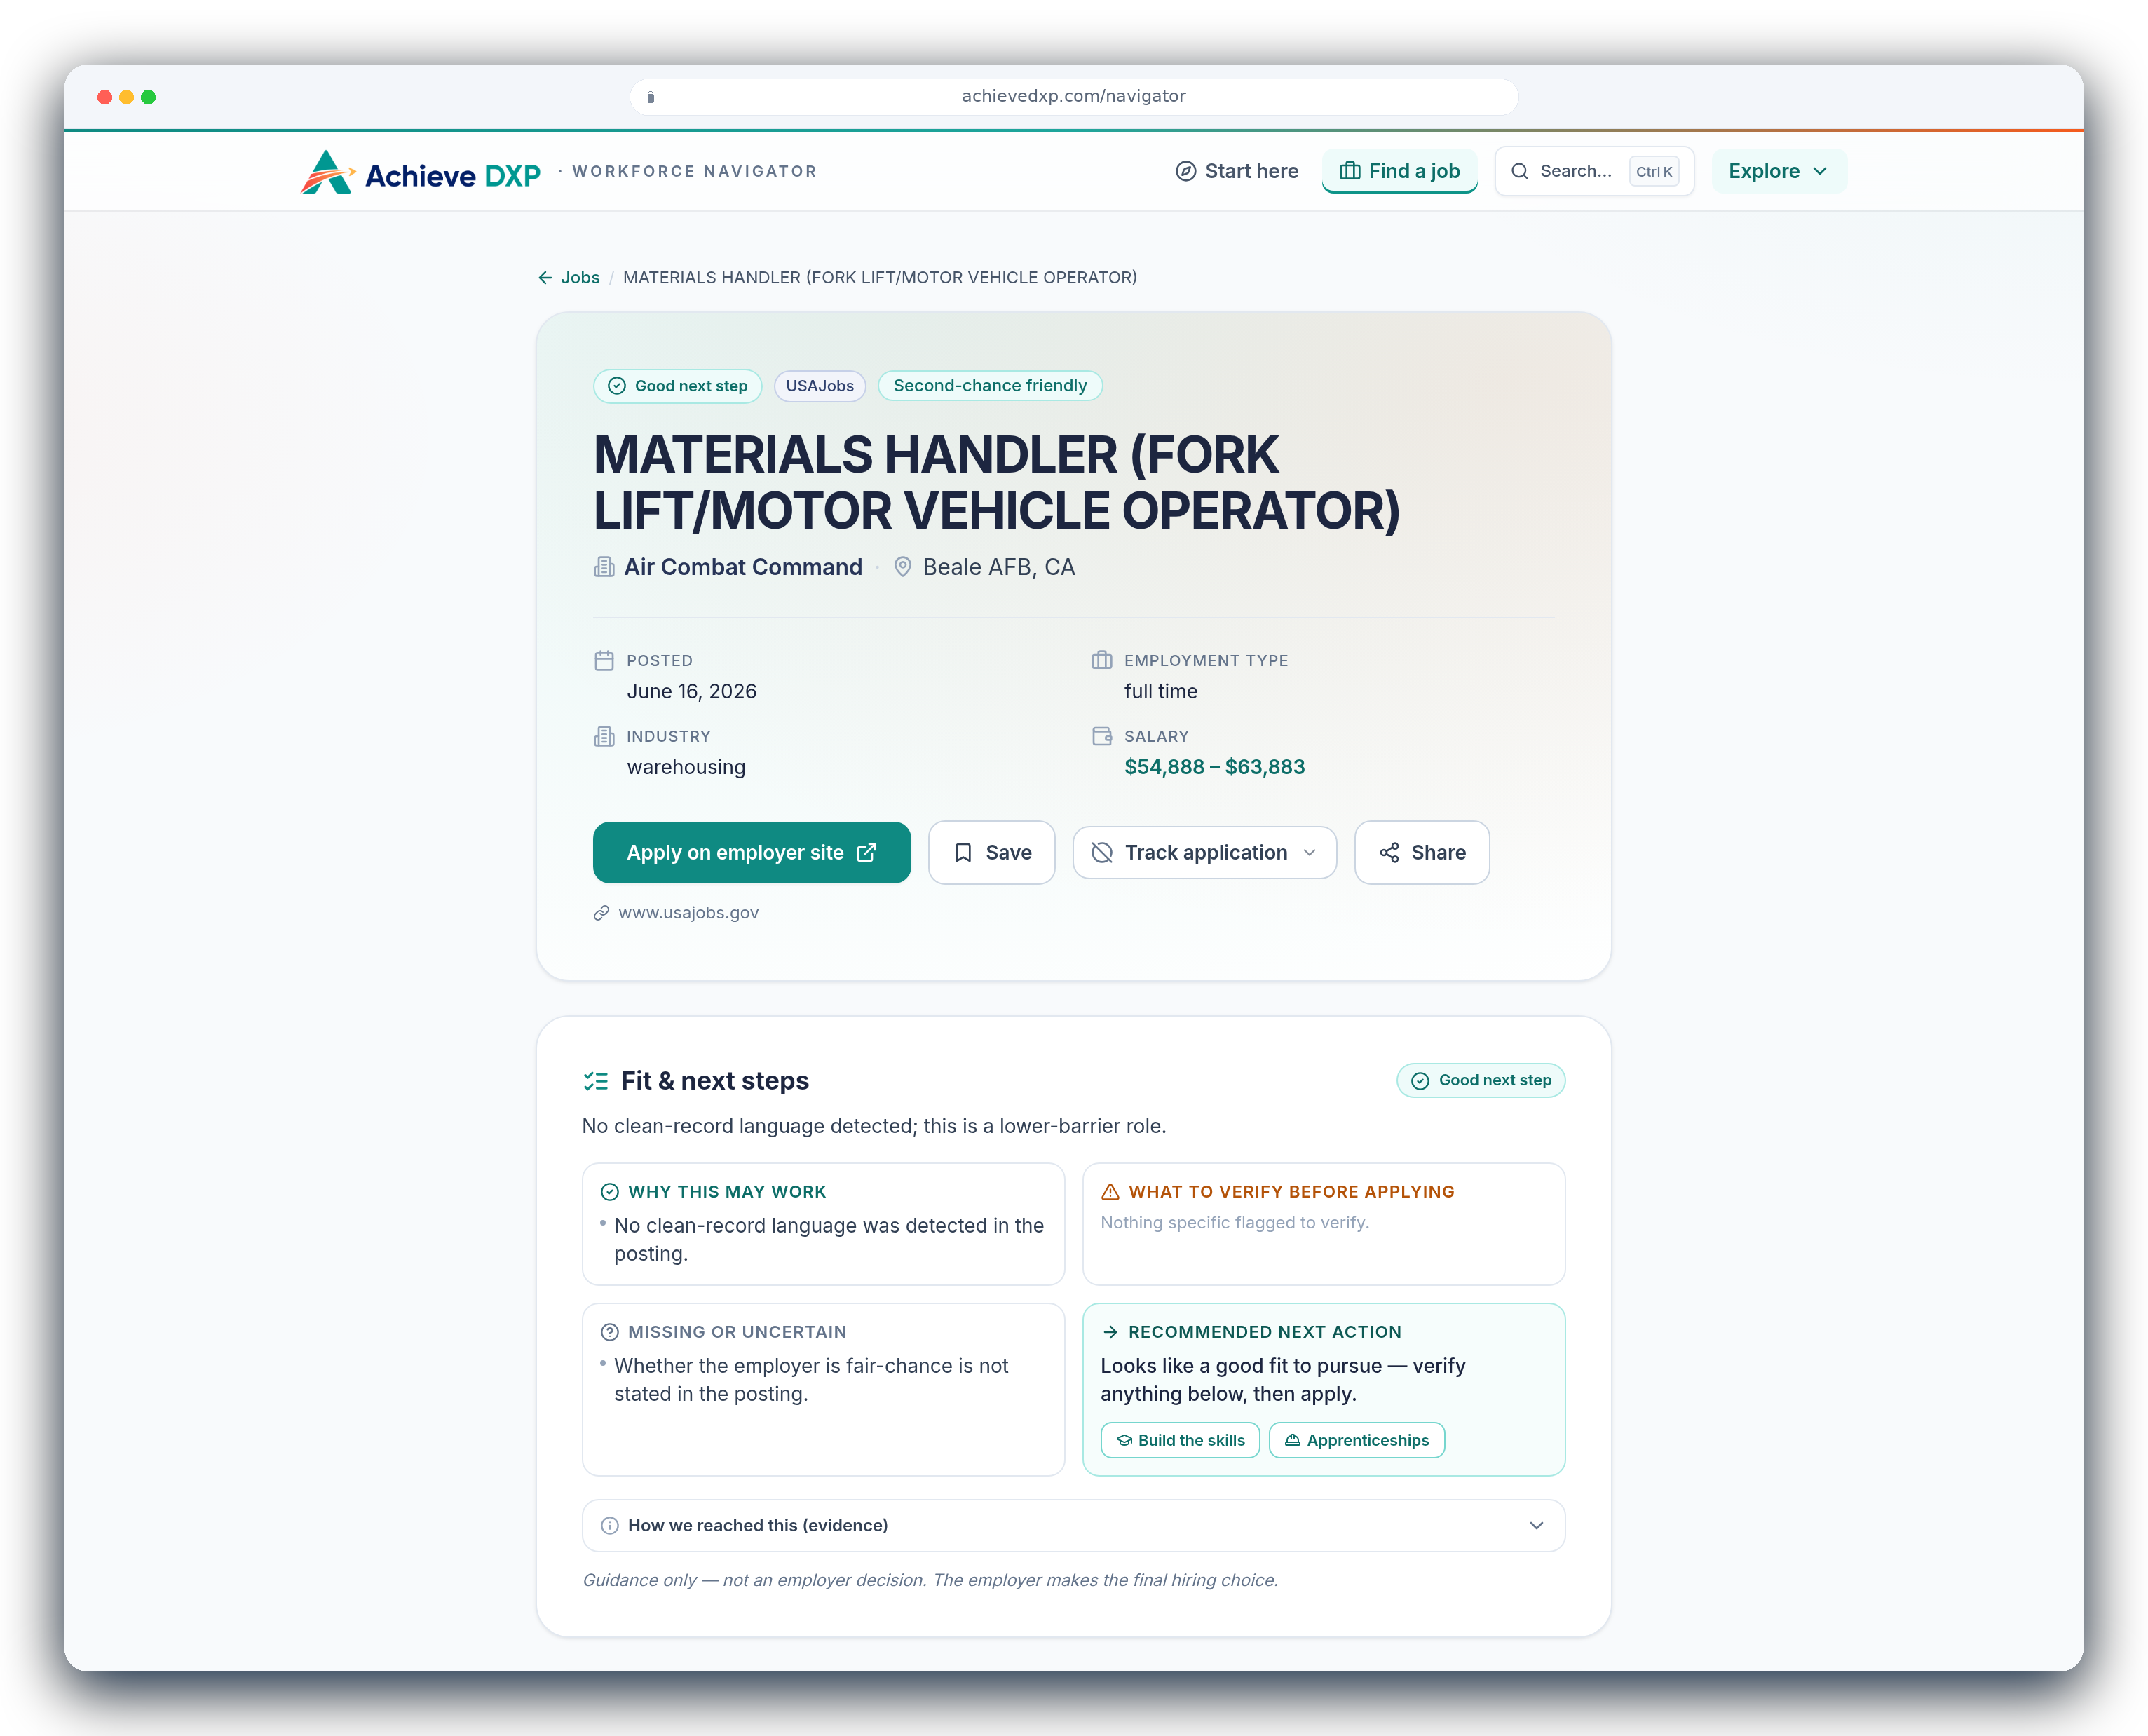Click the checklist icon by Fit & next steps
This screenshot has height=1736, width=2148.
pyautogui.click(x=596, y=1081)
